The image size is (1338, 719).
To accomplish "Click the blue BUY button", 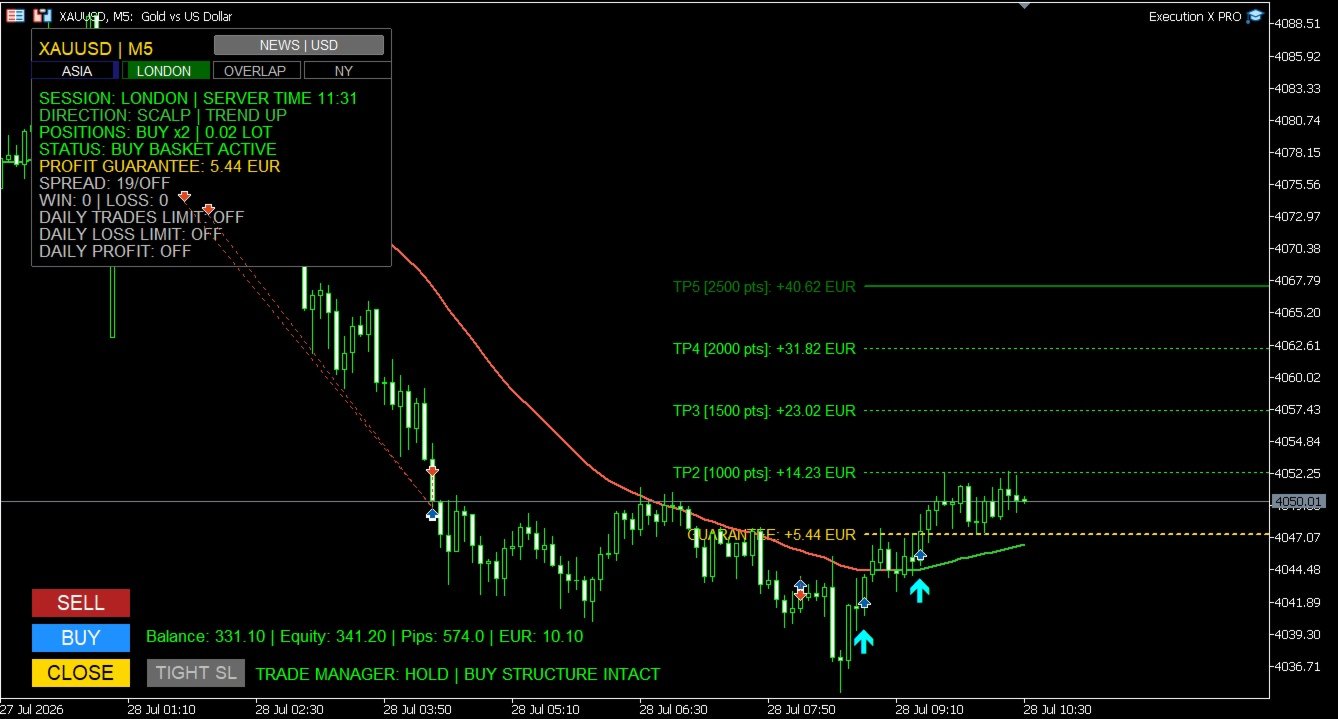I will tap(81, 638).
